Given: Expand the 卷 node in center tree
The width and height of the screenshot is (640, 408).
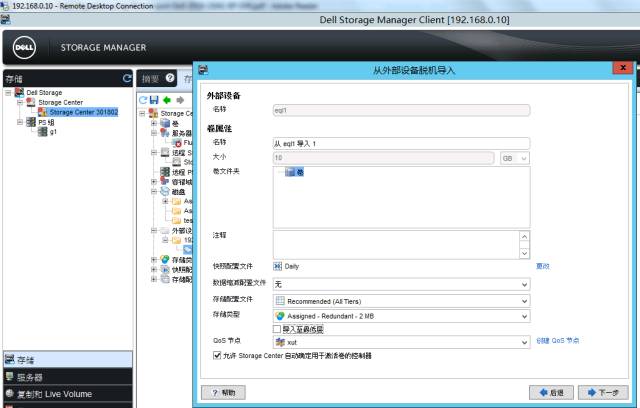Looking at the screenshot, I should 154,123.
